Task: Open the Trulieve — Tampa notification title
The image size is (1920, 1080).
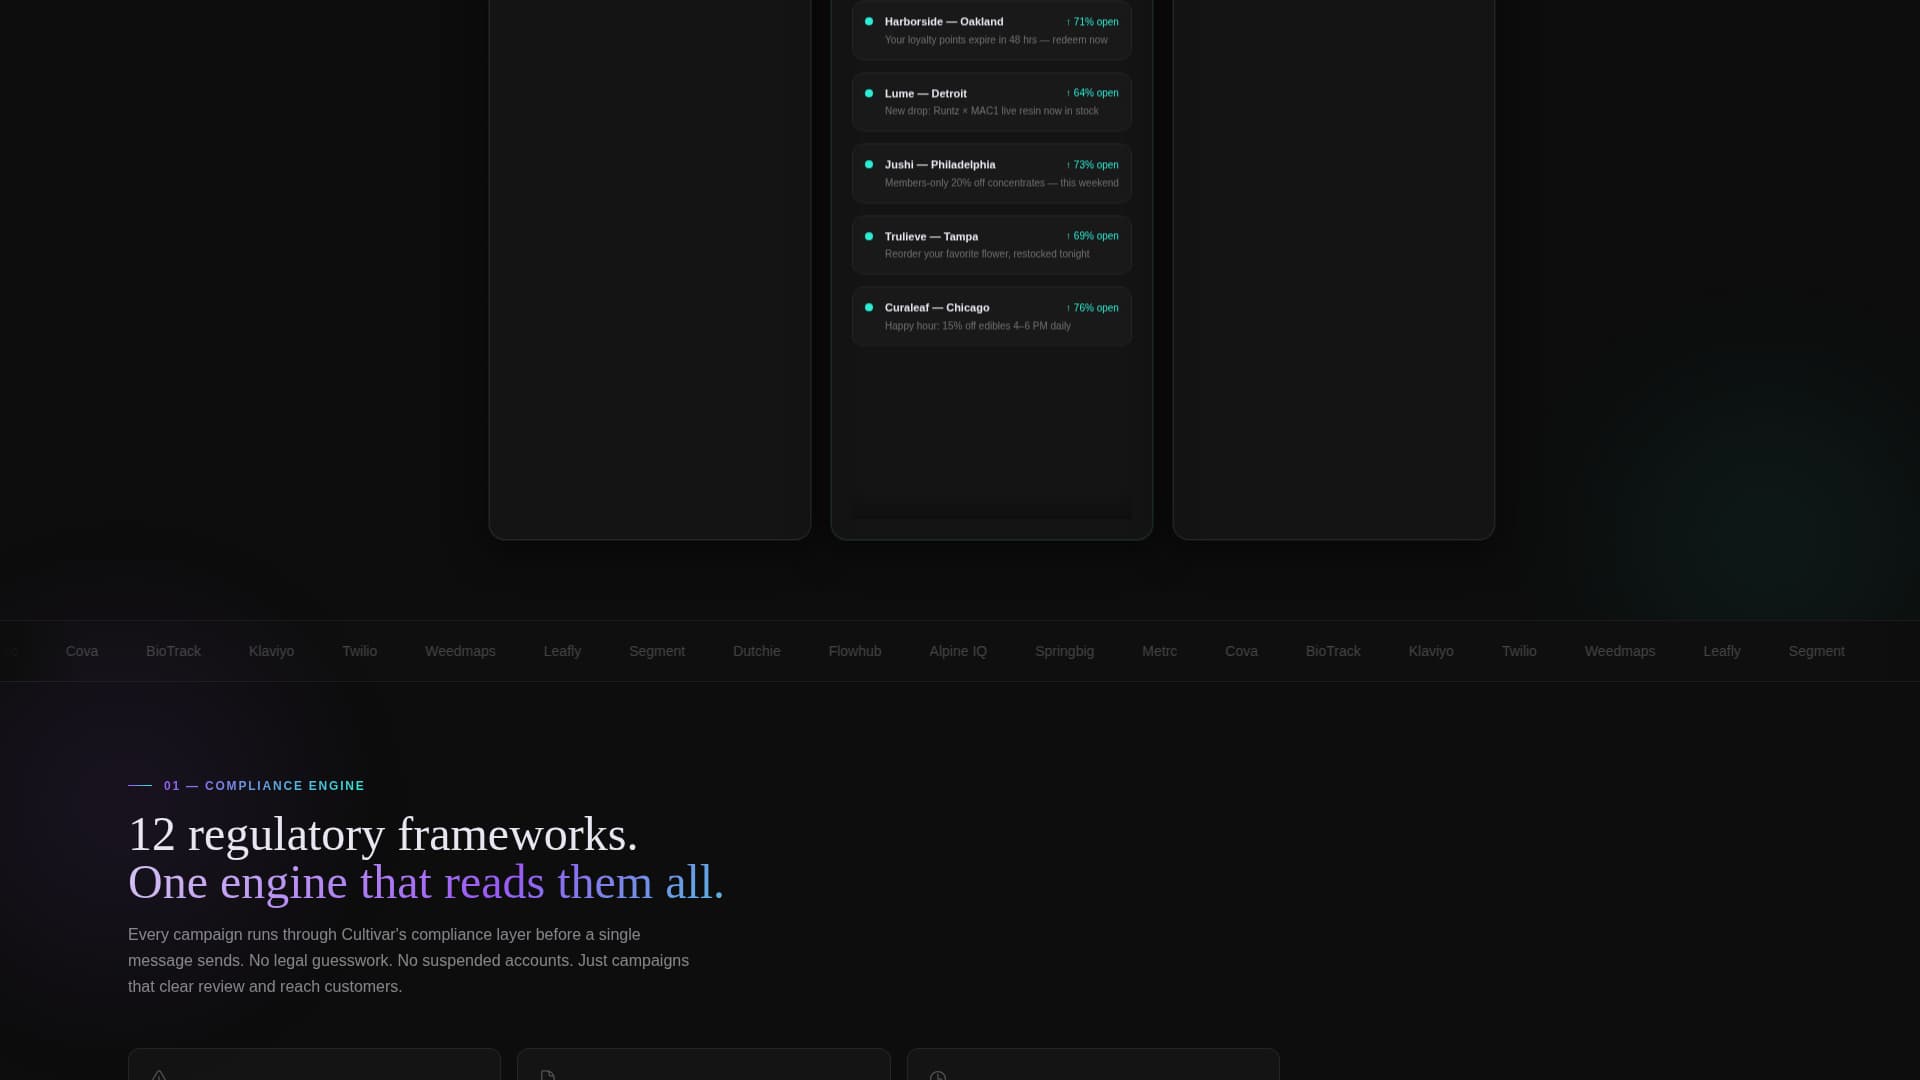Action: (931, 236)
